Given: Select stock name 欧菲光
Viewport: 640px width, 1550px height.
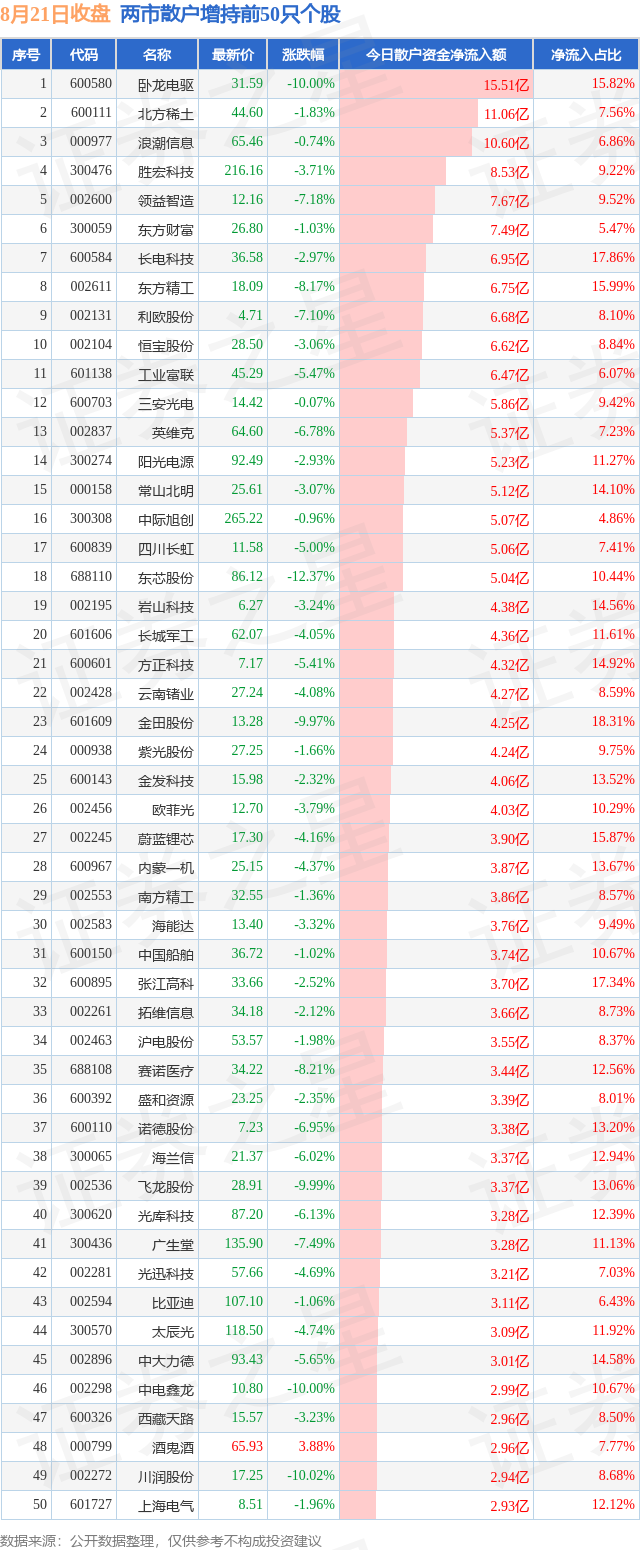Looking at the screenshot, I should click(173, 809).
